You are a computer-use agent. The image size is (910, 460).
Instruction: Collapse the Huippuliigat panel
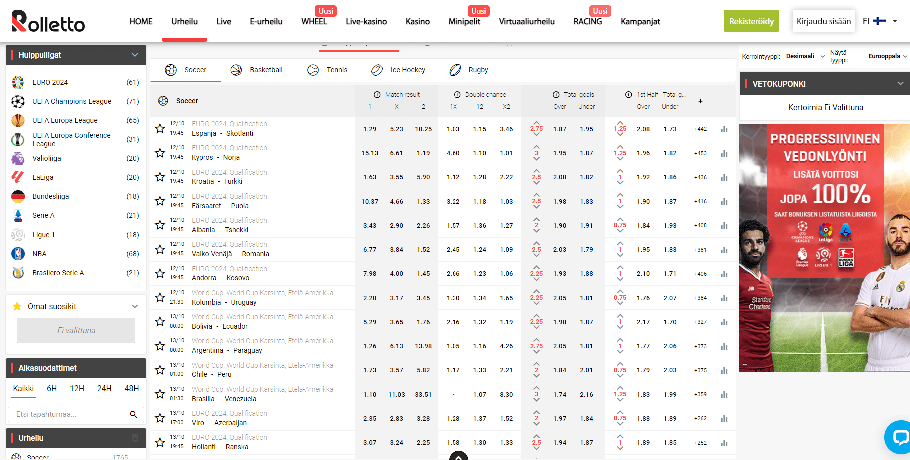pos(134,55)
